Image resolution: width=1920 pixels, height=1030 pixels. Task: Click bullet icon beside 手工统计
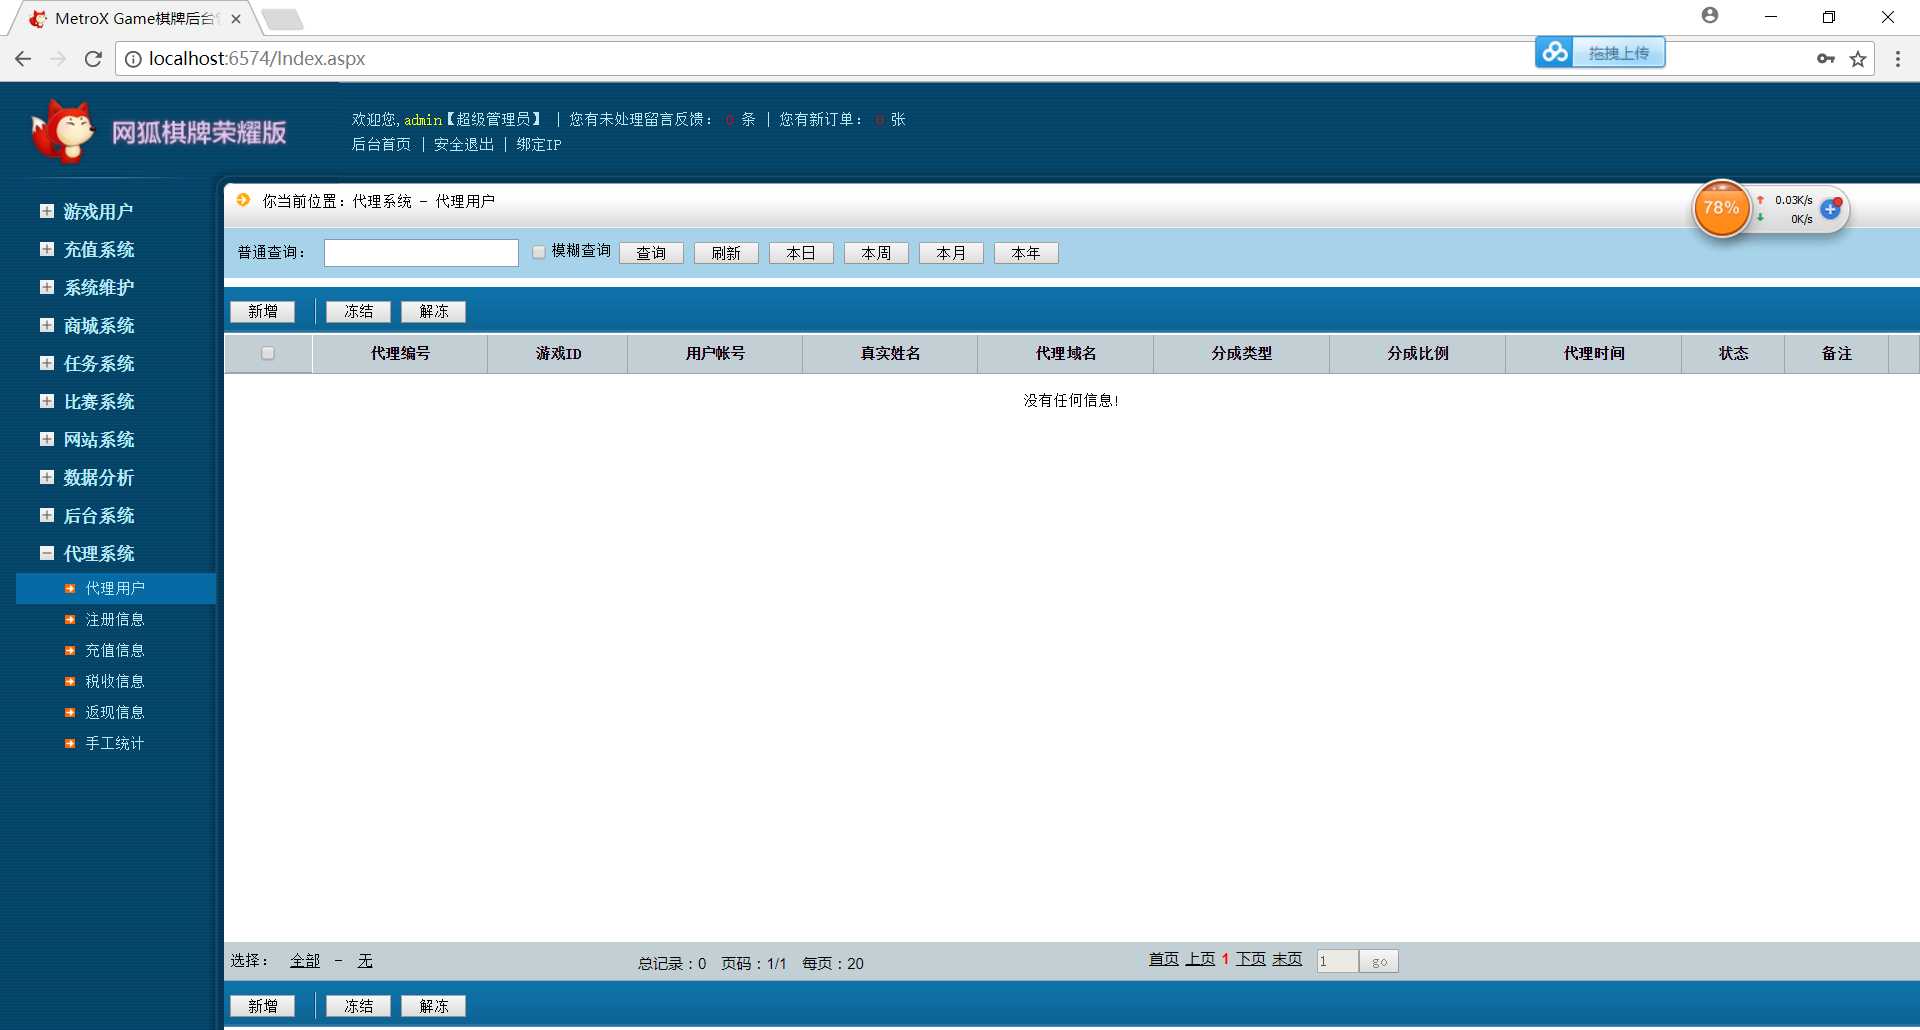(70, 744)
